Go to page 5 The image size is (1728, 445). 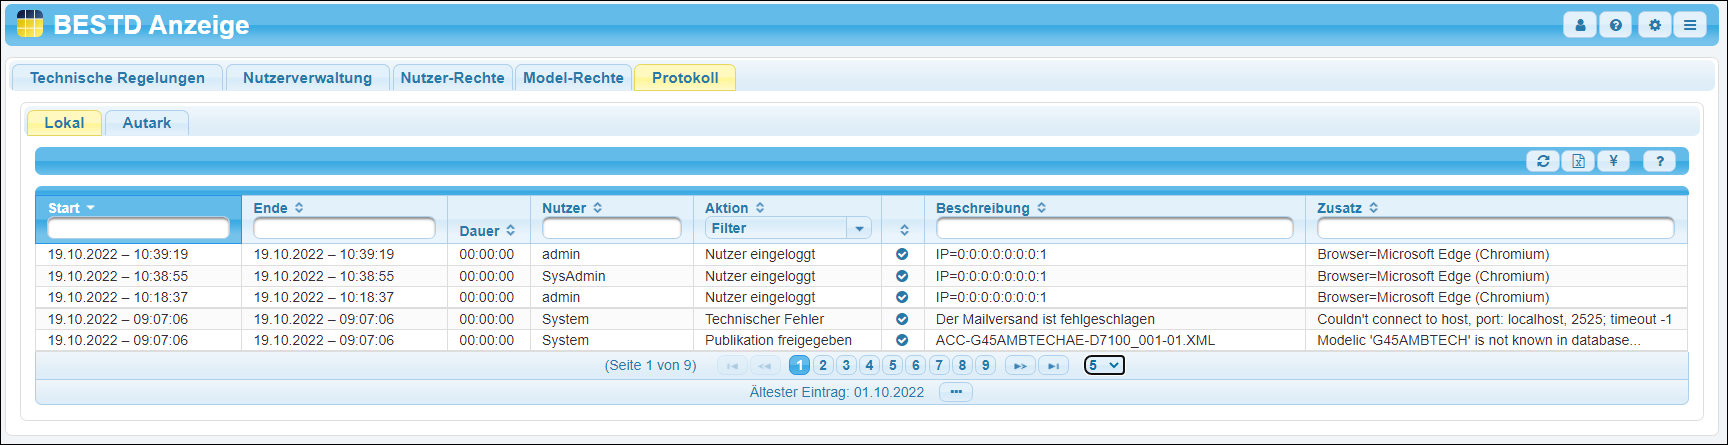click(x=893, y=366)
